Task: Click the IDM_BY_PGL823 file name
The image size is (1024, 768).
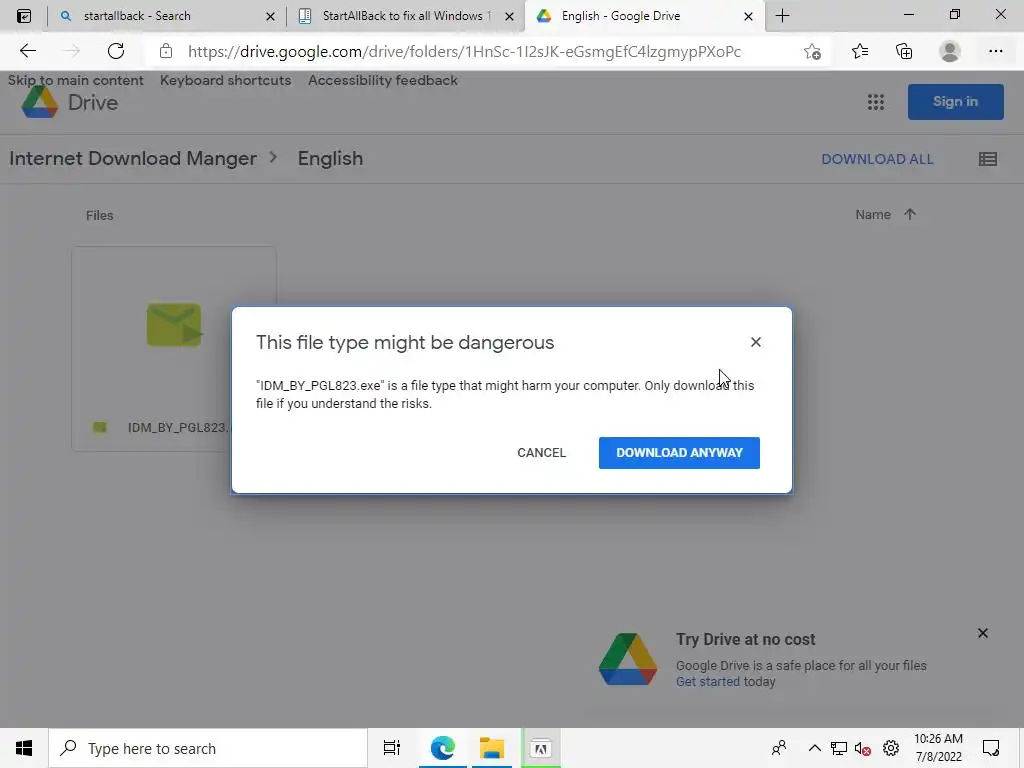Action: 178,428
